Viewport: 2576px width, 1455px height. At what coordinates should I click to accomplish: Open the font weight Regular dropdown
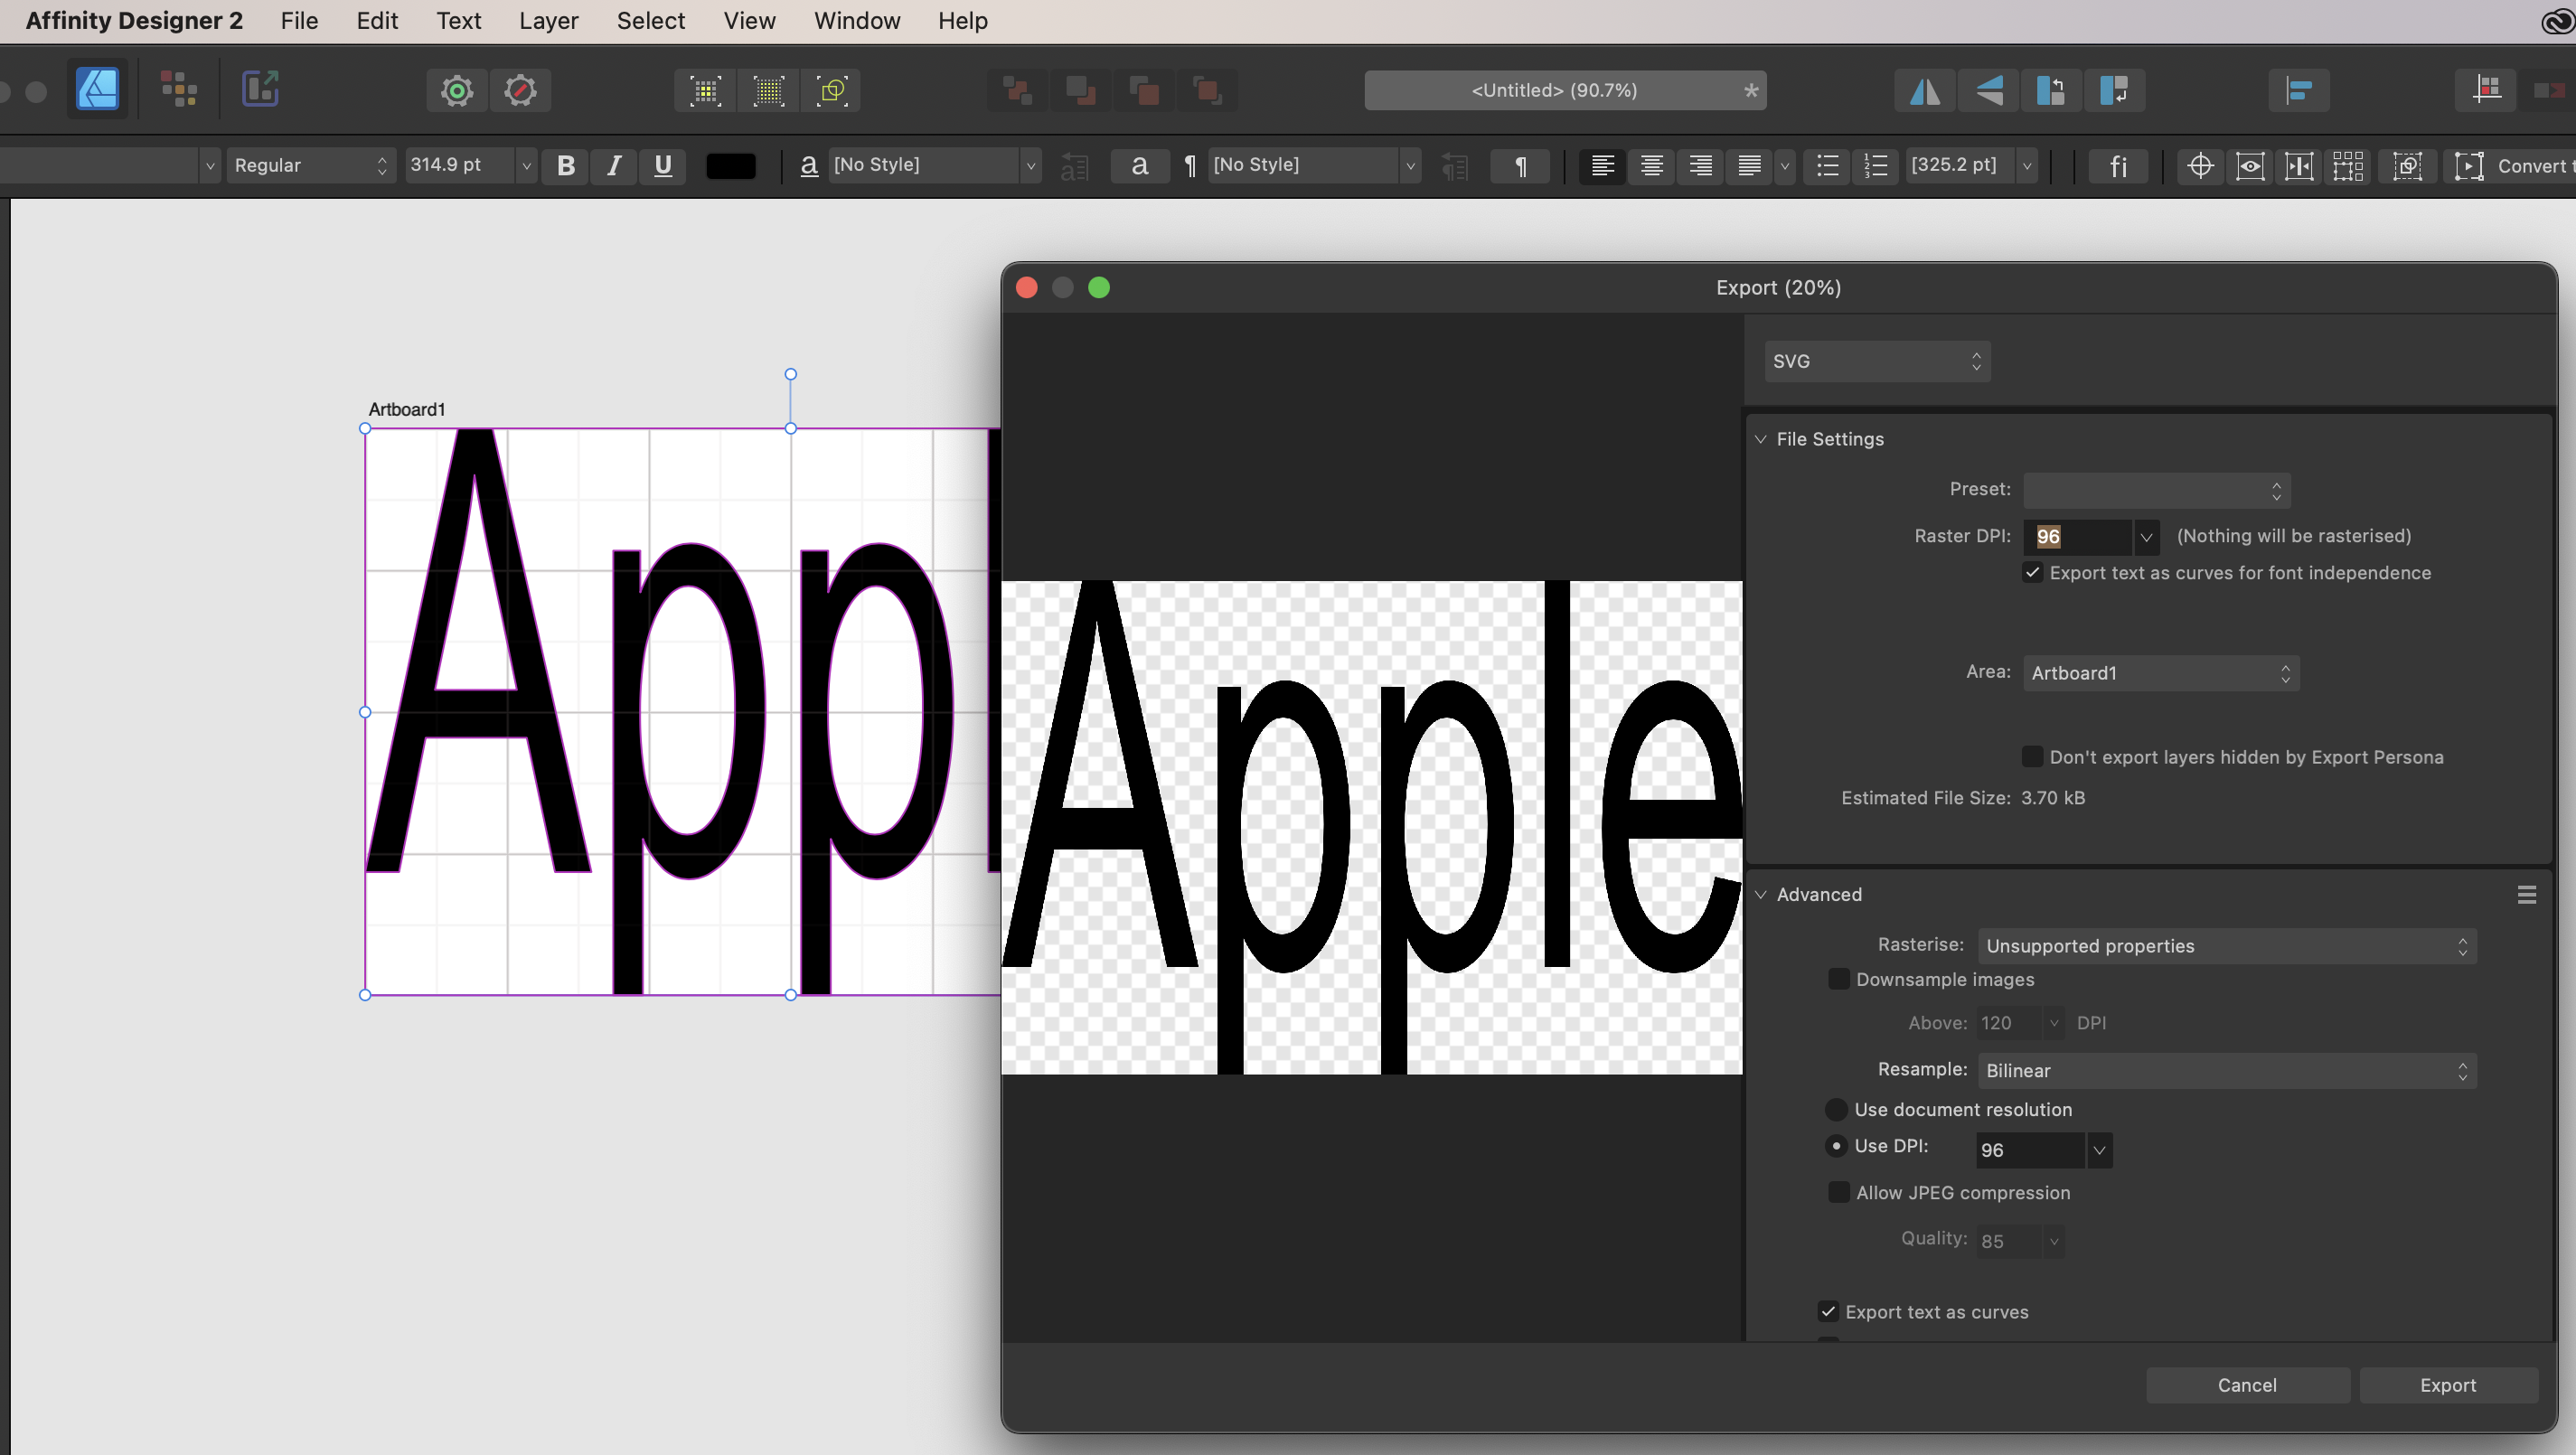point(311,165)
